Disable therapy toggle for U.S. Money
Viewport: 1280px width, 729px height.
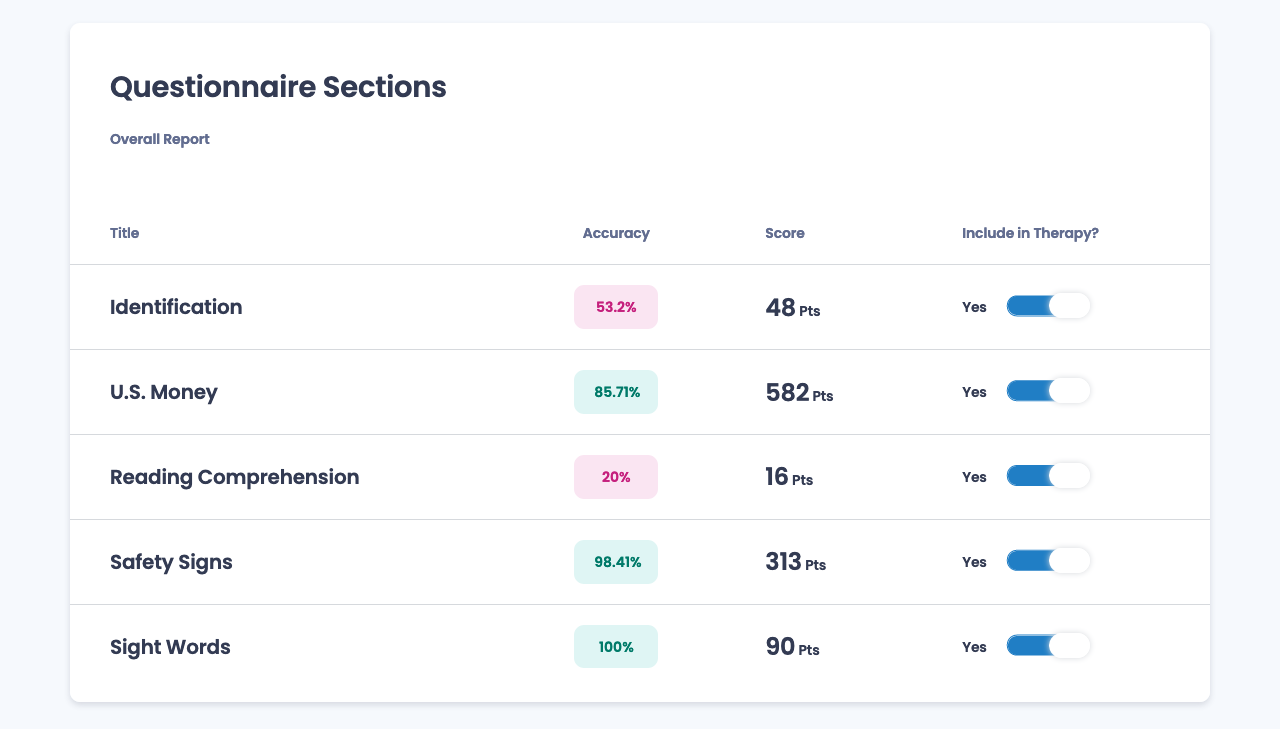[1048, 391]
